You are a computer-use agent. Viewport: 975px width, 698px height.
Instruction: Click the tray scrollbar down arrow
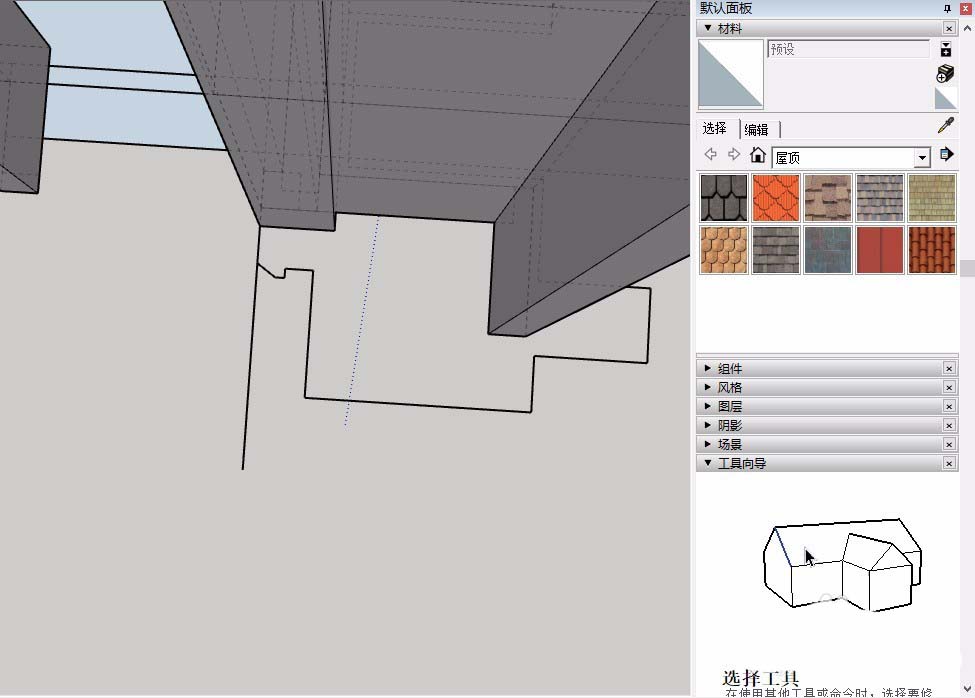(x=967, y=689)
